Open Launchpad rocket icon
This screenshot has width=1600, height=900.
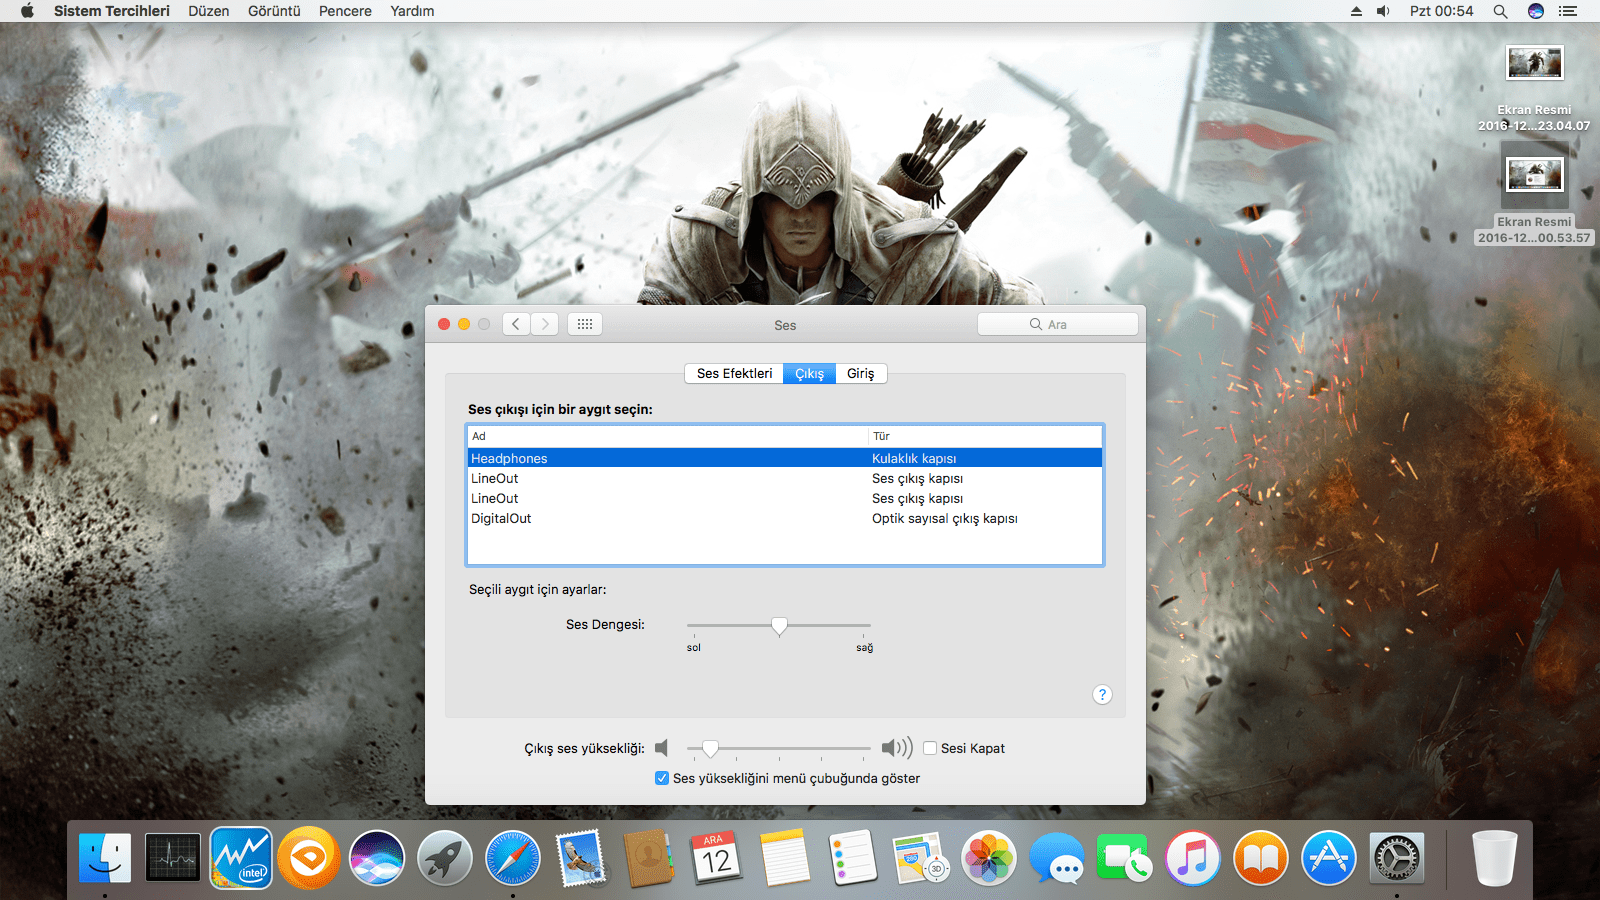(x=445, y=858)
